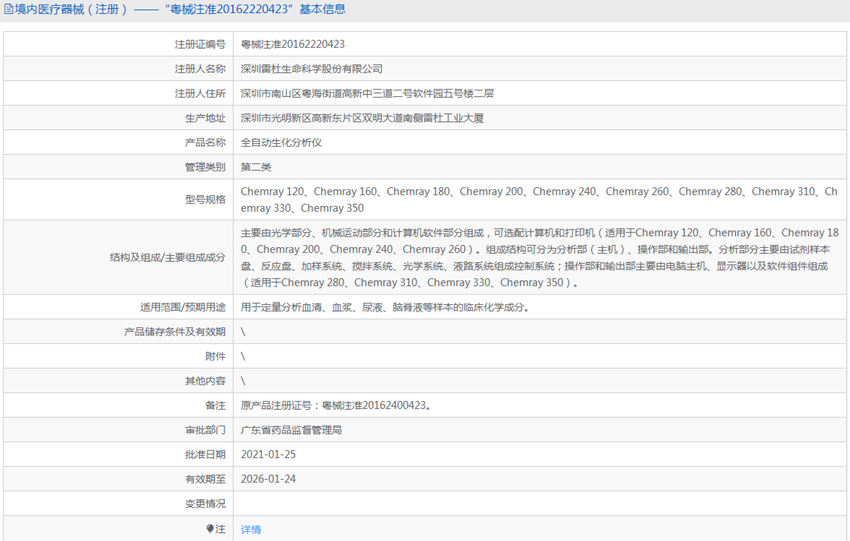This screenshot has width=850, height=541.
Task: Click the 其他内容 label
Action: pos(205,381)
